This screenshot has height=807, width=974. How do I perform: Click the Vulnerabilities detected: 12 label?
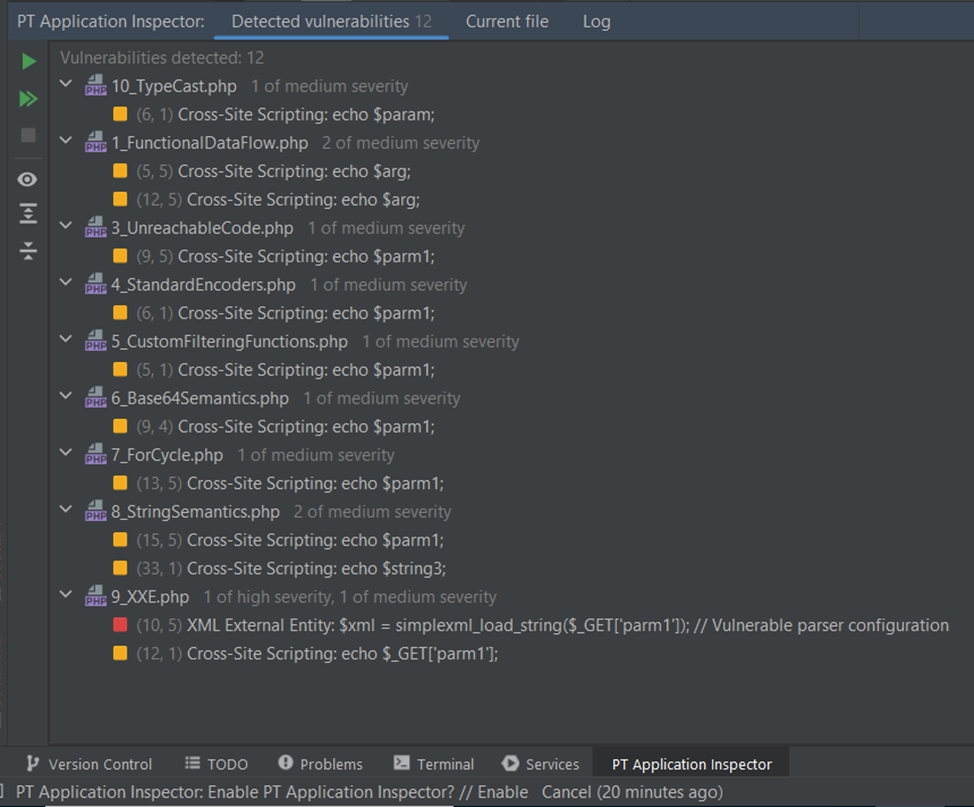tap(162, 58)
